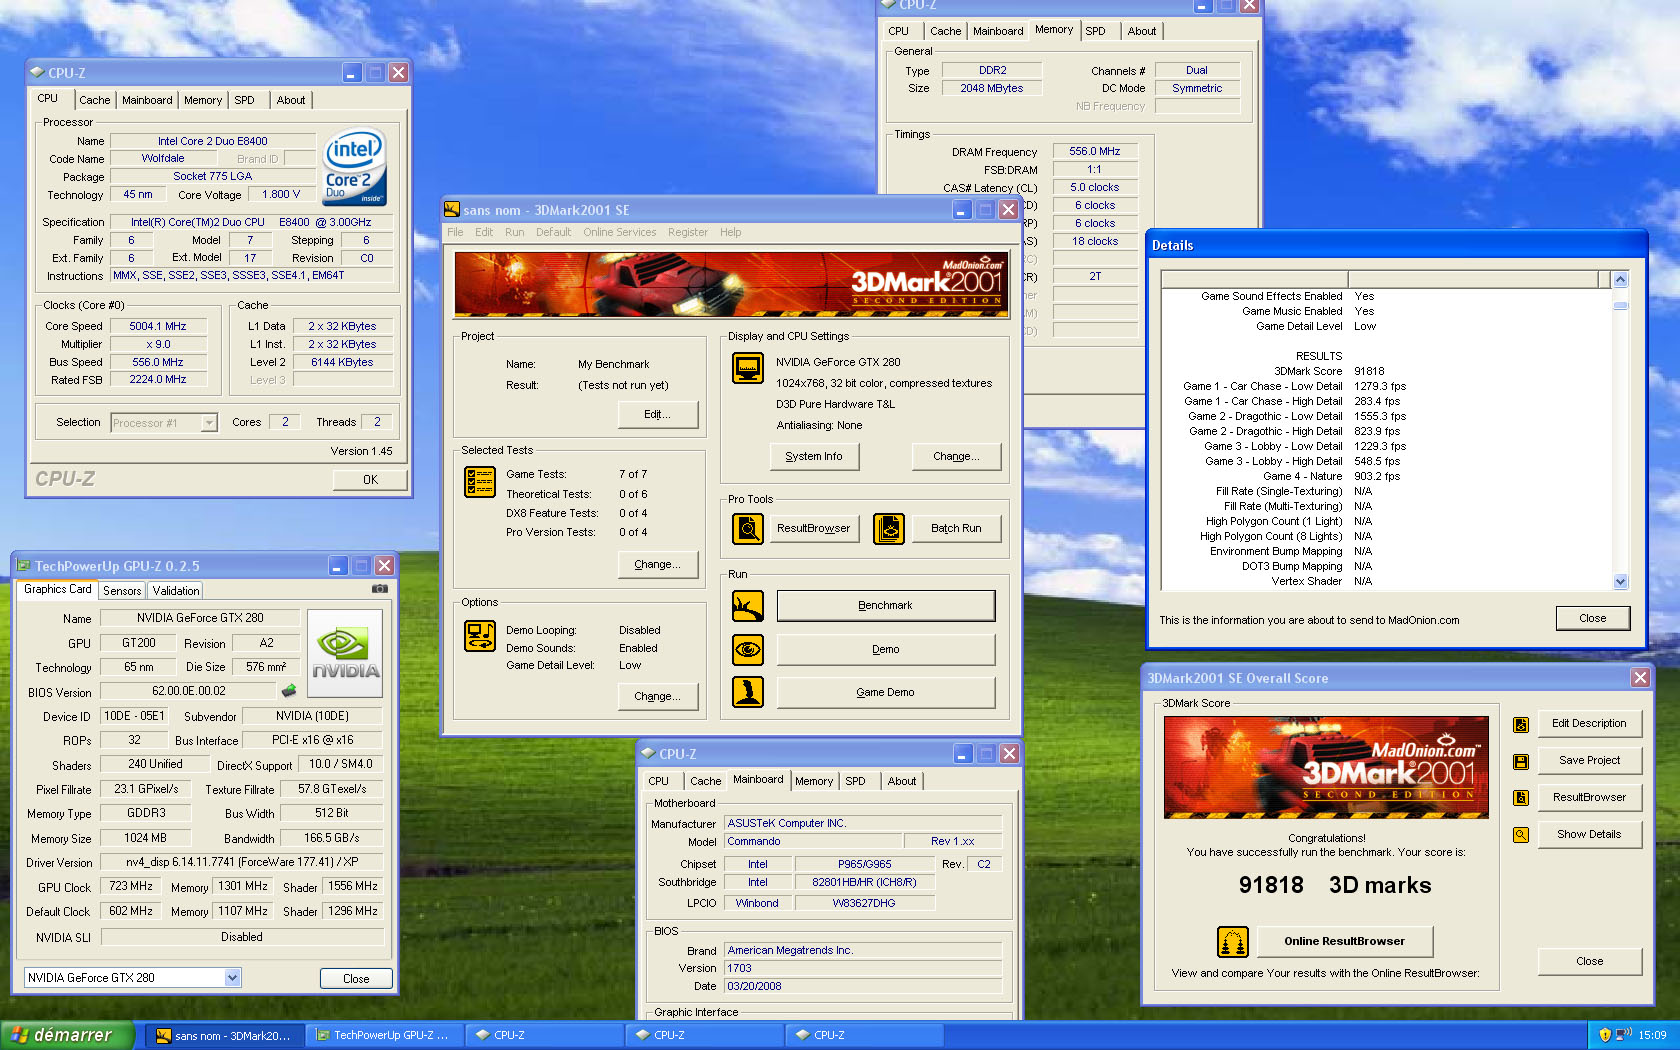
Task: Click Change button in Display and CPU Settings
Action: [x=956, y=457]
